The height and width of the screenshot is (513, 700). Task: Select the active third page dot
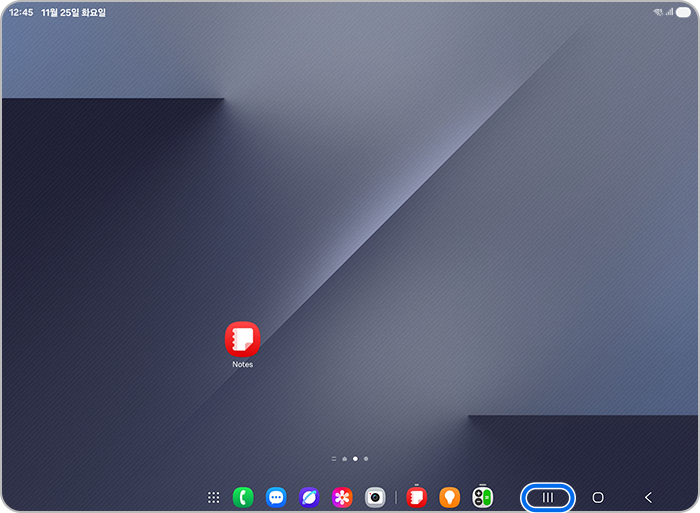pos(355,458)
